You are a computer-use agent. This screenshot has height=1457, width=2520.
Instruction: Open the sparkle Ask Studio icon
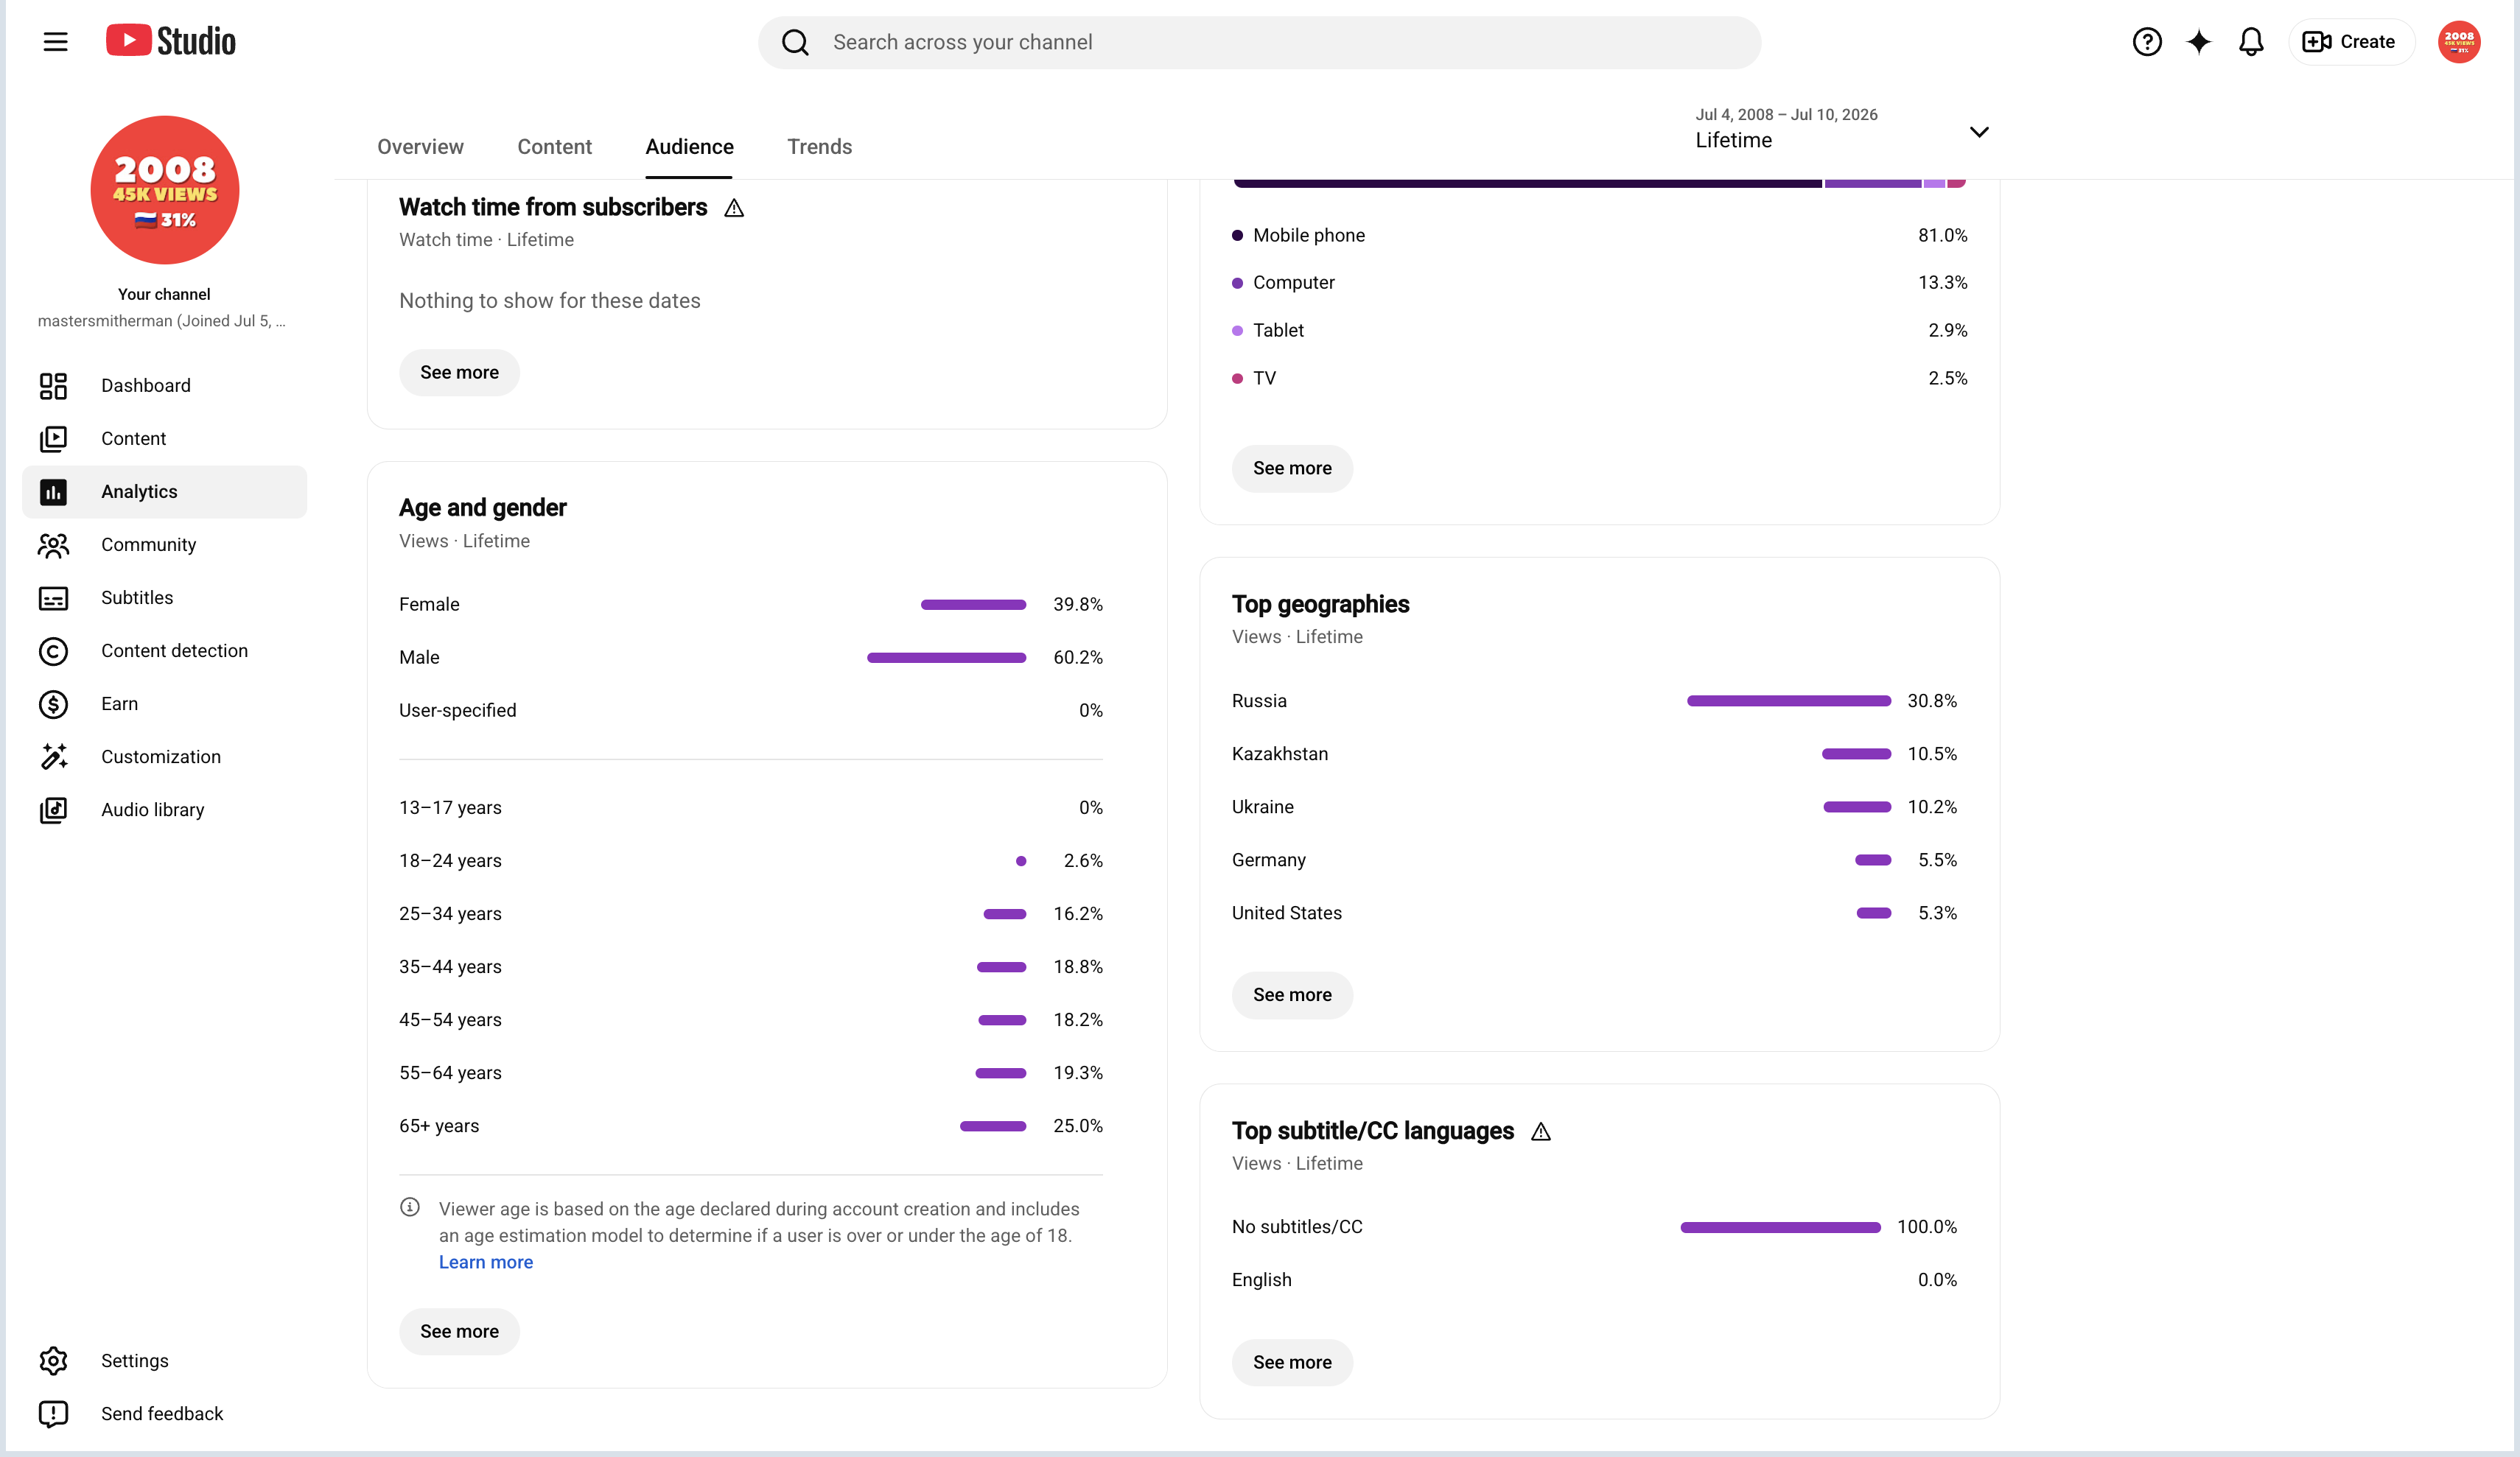tap(2198, 42)
